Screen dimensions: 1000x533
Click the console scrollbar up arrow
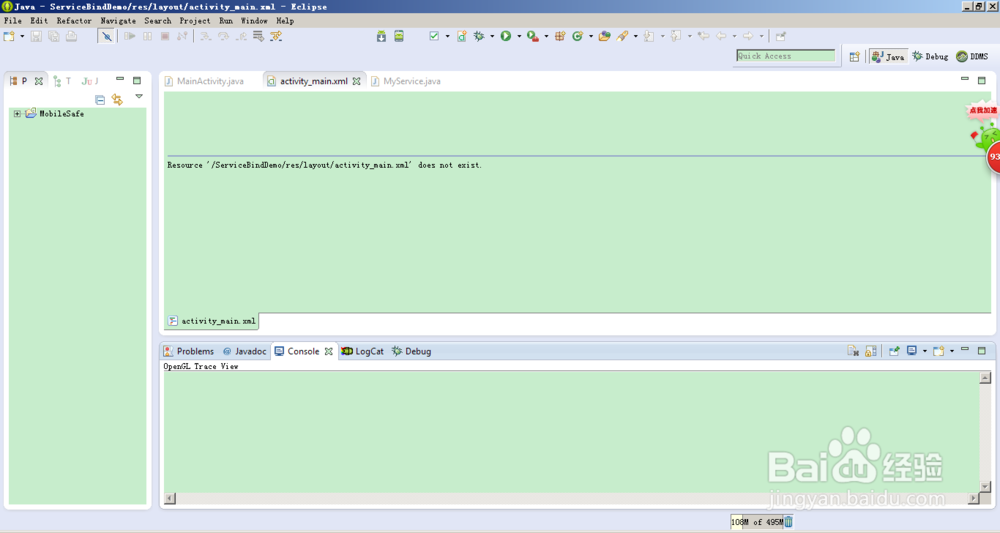pyautogui.click(x=985, y=377)
